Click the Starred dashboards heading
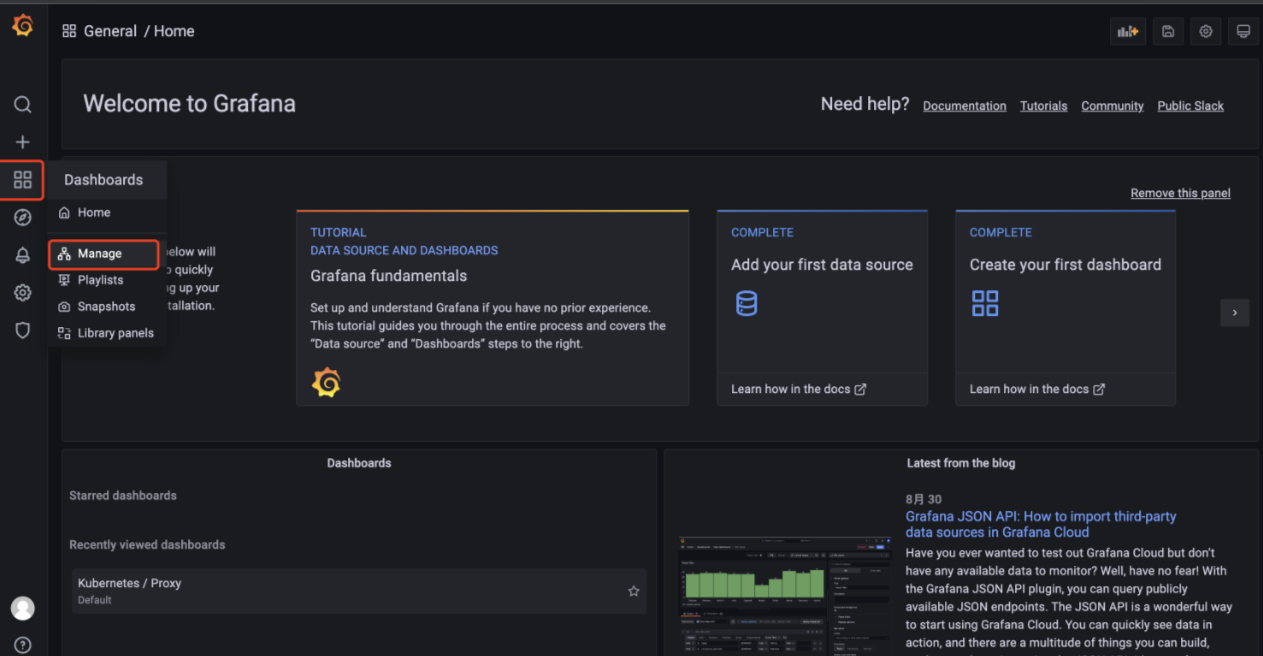The image size is (1263, 656). 123,495
